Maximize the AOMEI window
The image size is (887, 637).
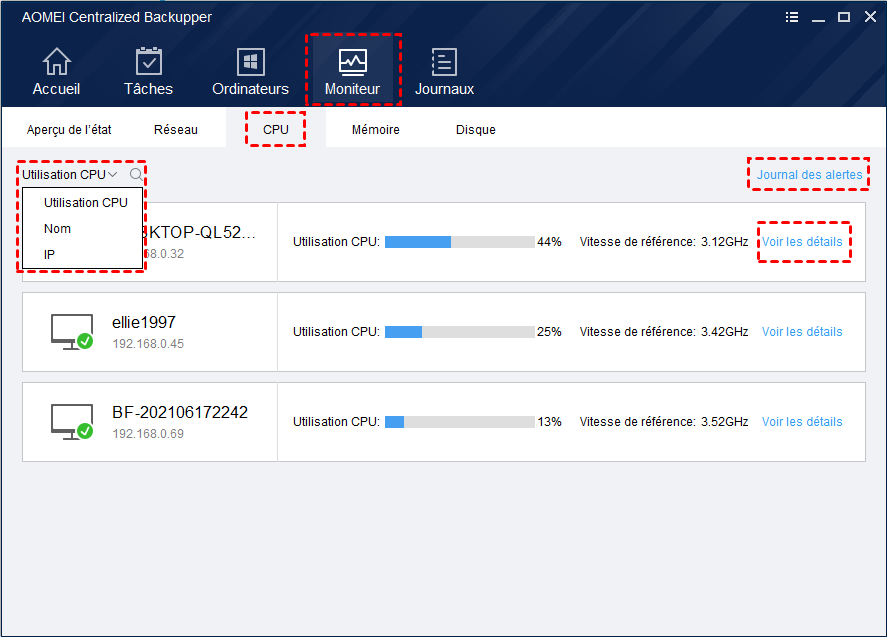click(x=843, y=17)
